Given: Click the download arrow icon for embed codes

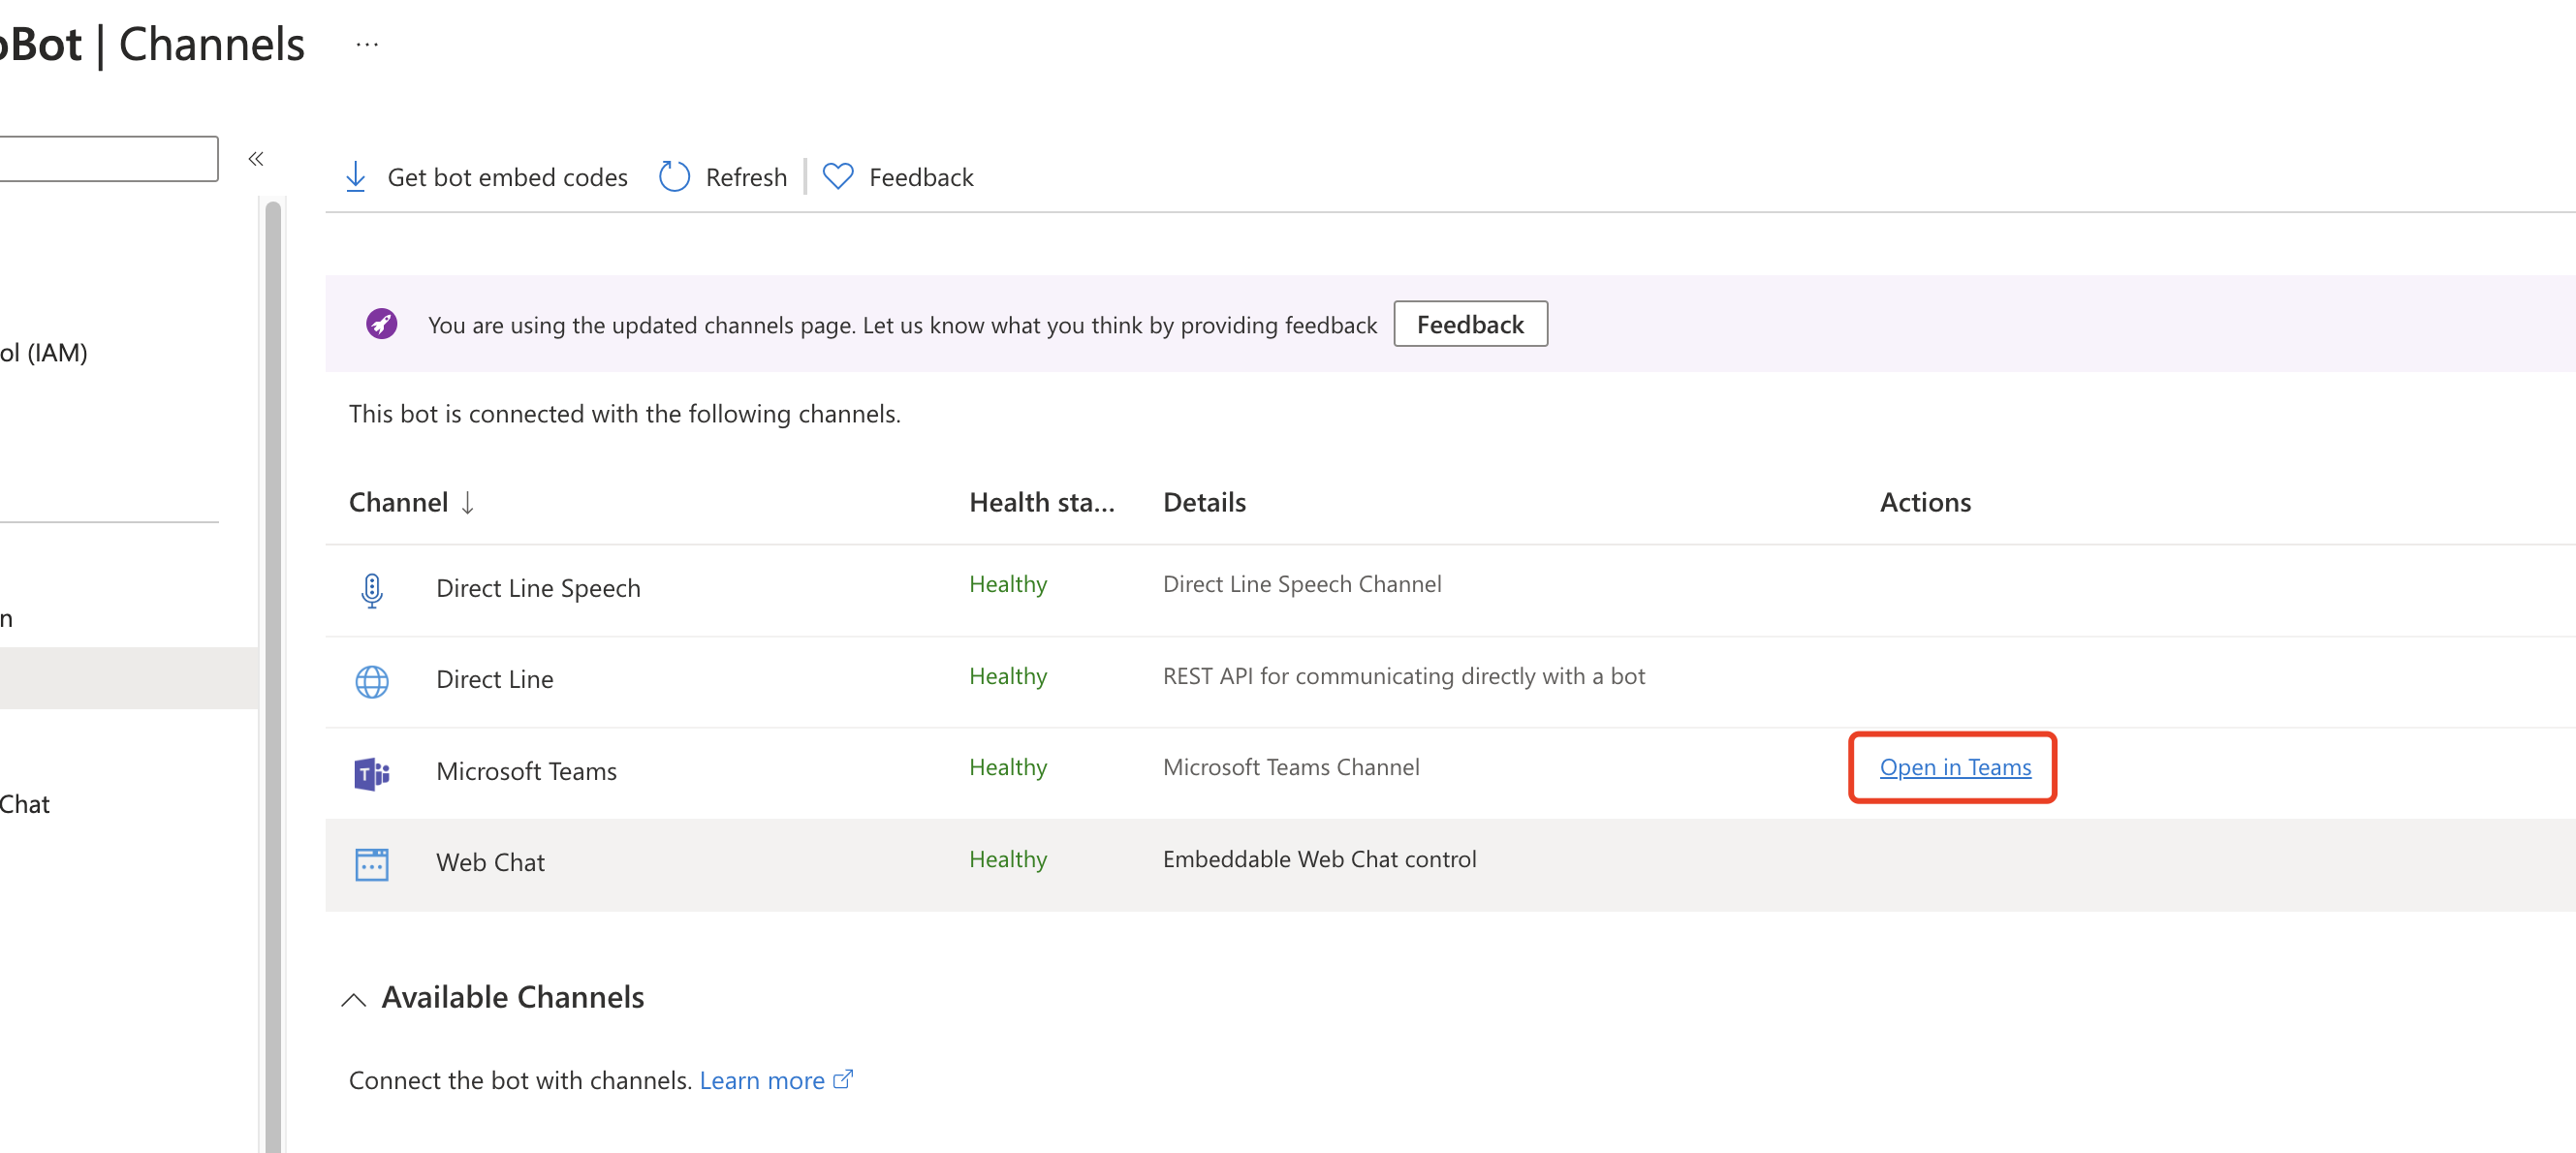Looking at the screenshot, I should point(355,177).
